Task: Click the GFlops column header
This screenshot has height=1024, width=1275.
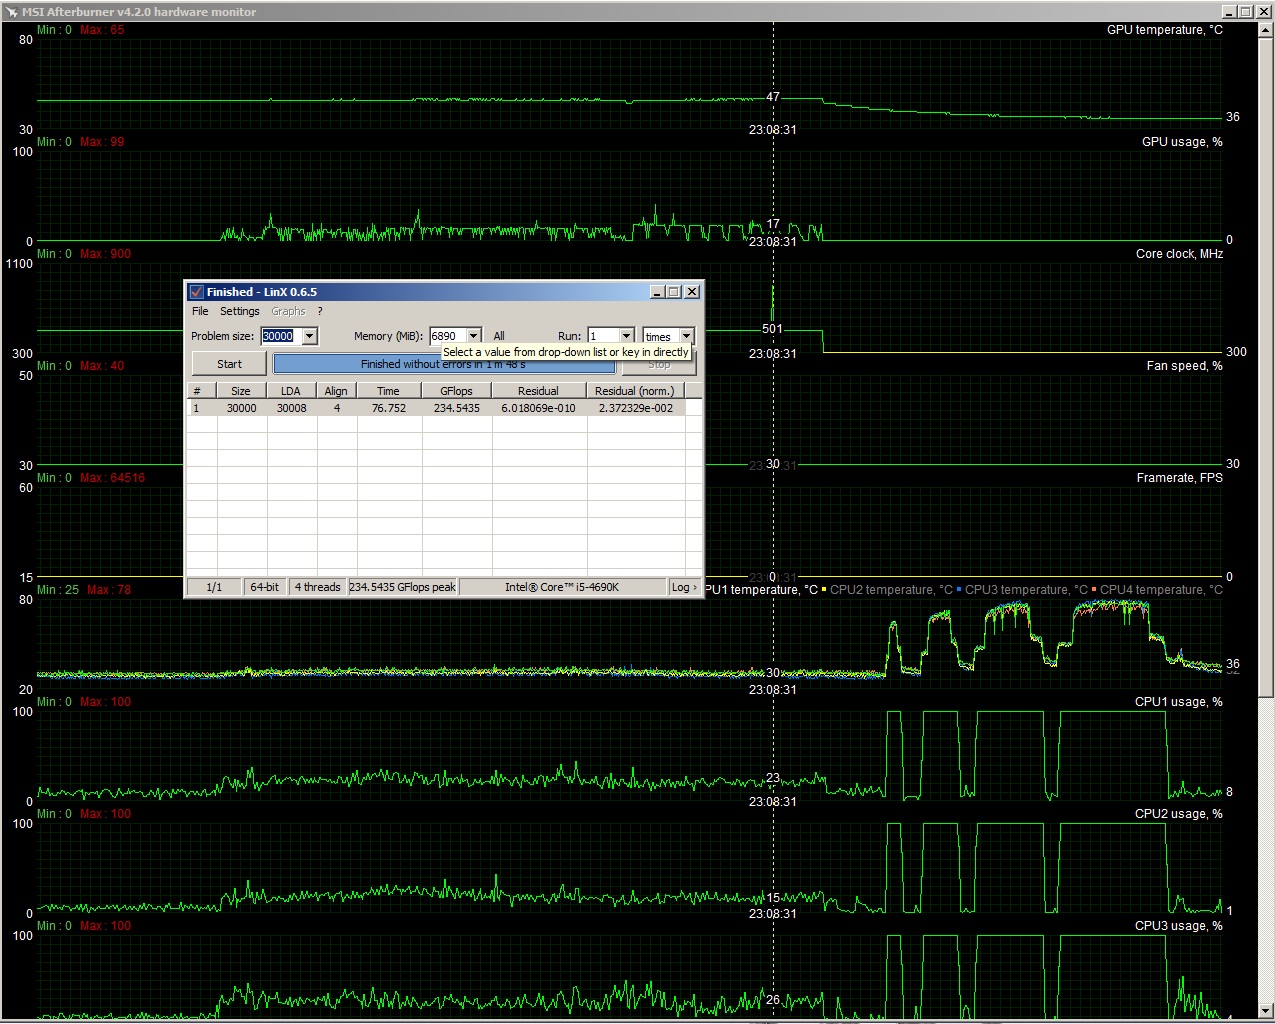Action: (x=456, y=391)
